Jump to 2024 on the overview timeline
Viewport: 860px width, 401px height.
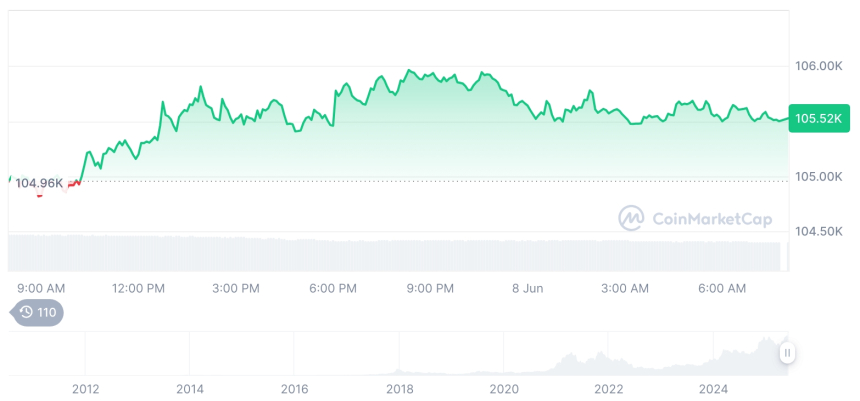tap(713, 388)
